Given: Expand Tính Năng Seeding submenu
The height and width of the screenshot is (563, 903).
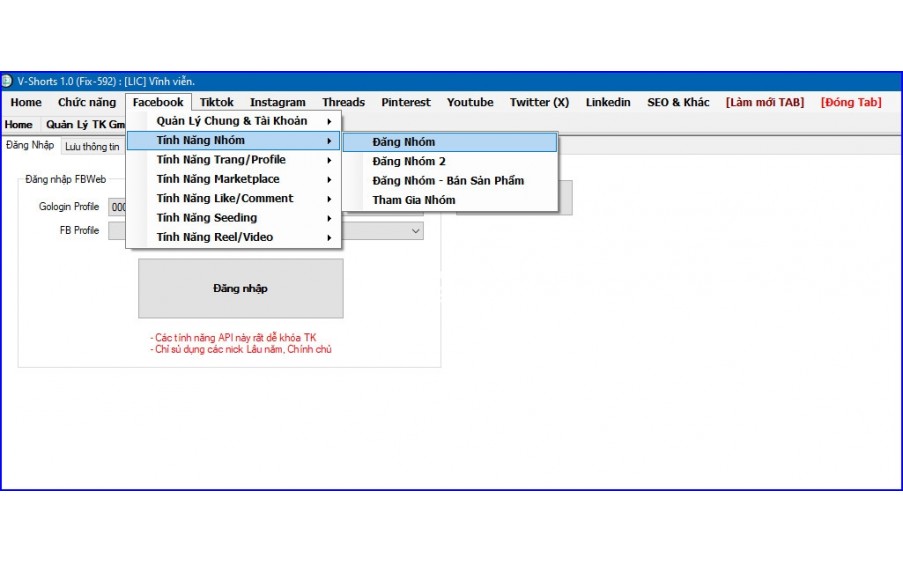Looking at the screenshot, I should 234,218.
